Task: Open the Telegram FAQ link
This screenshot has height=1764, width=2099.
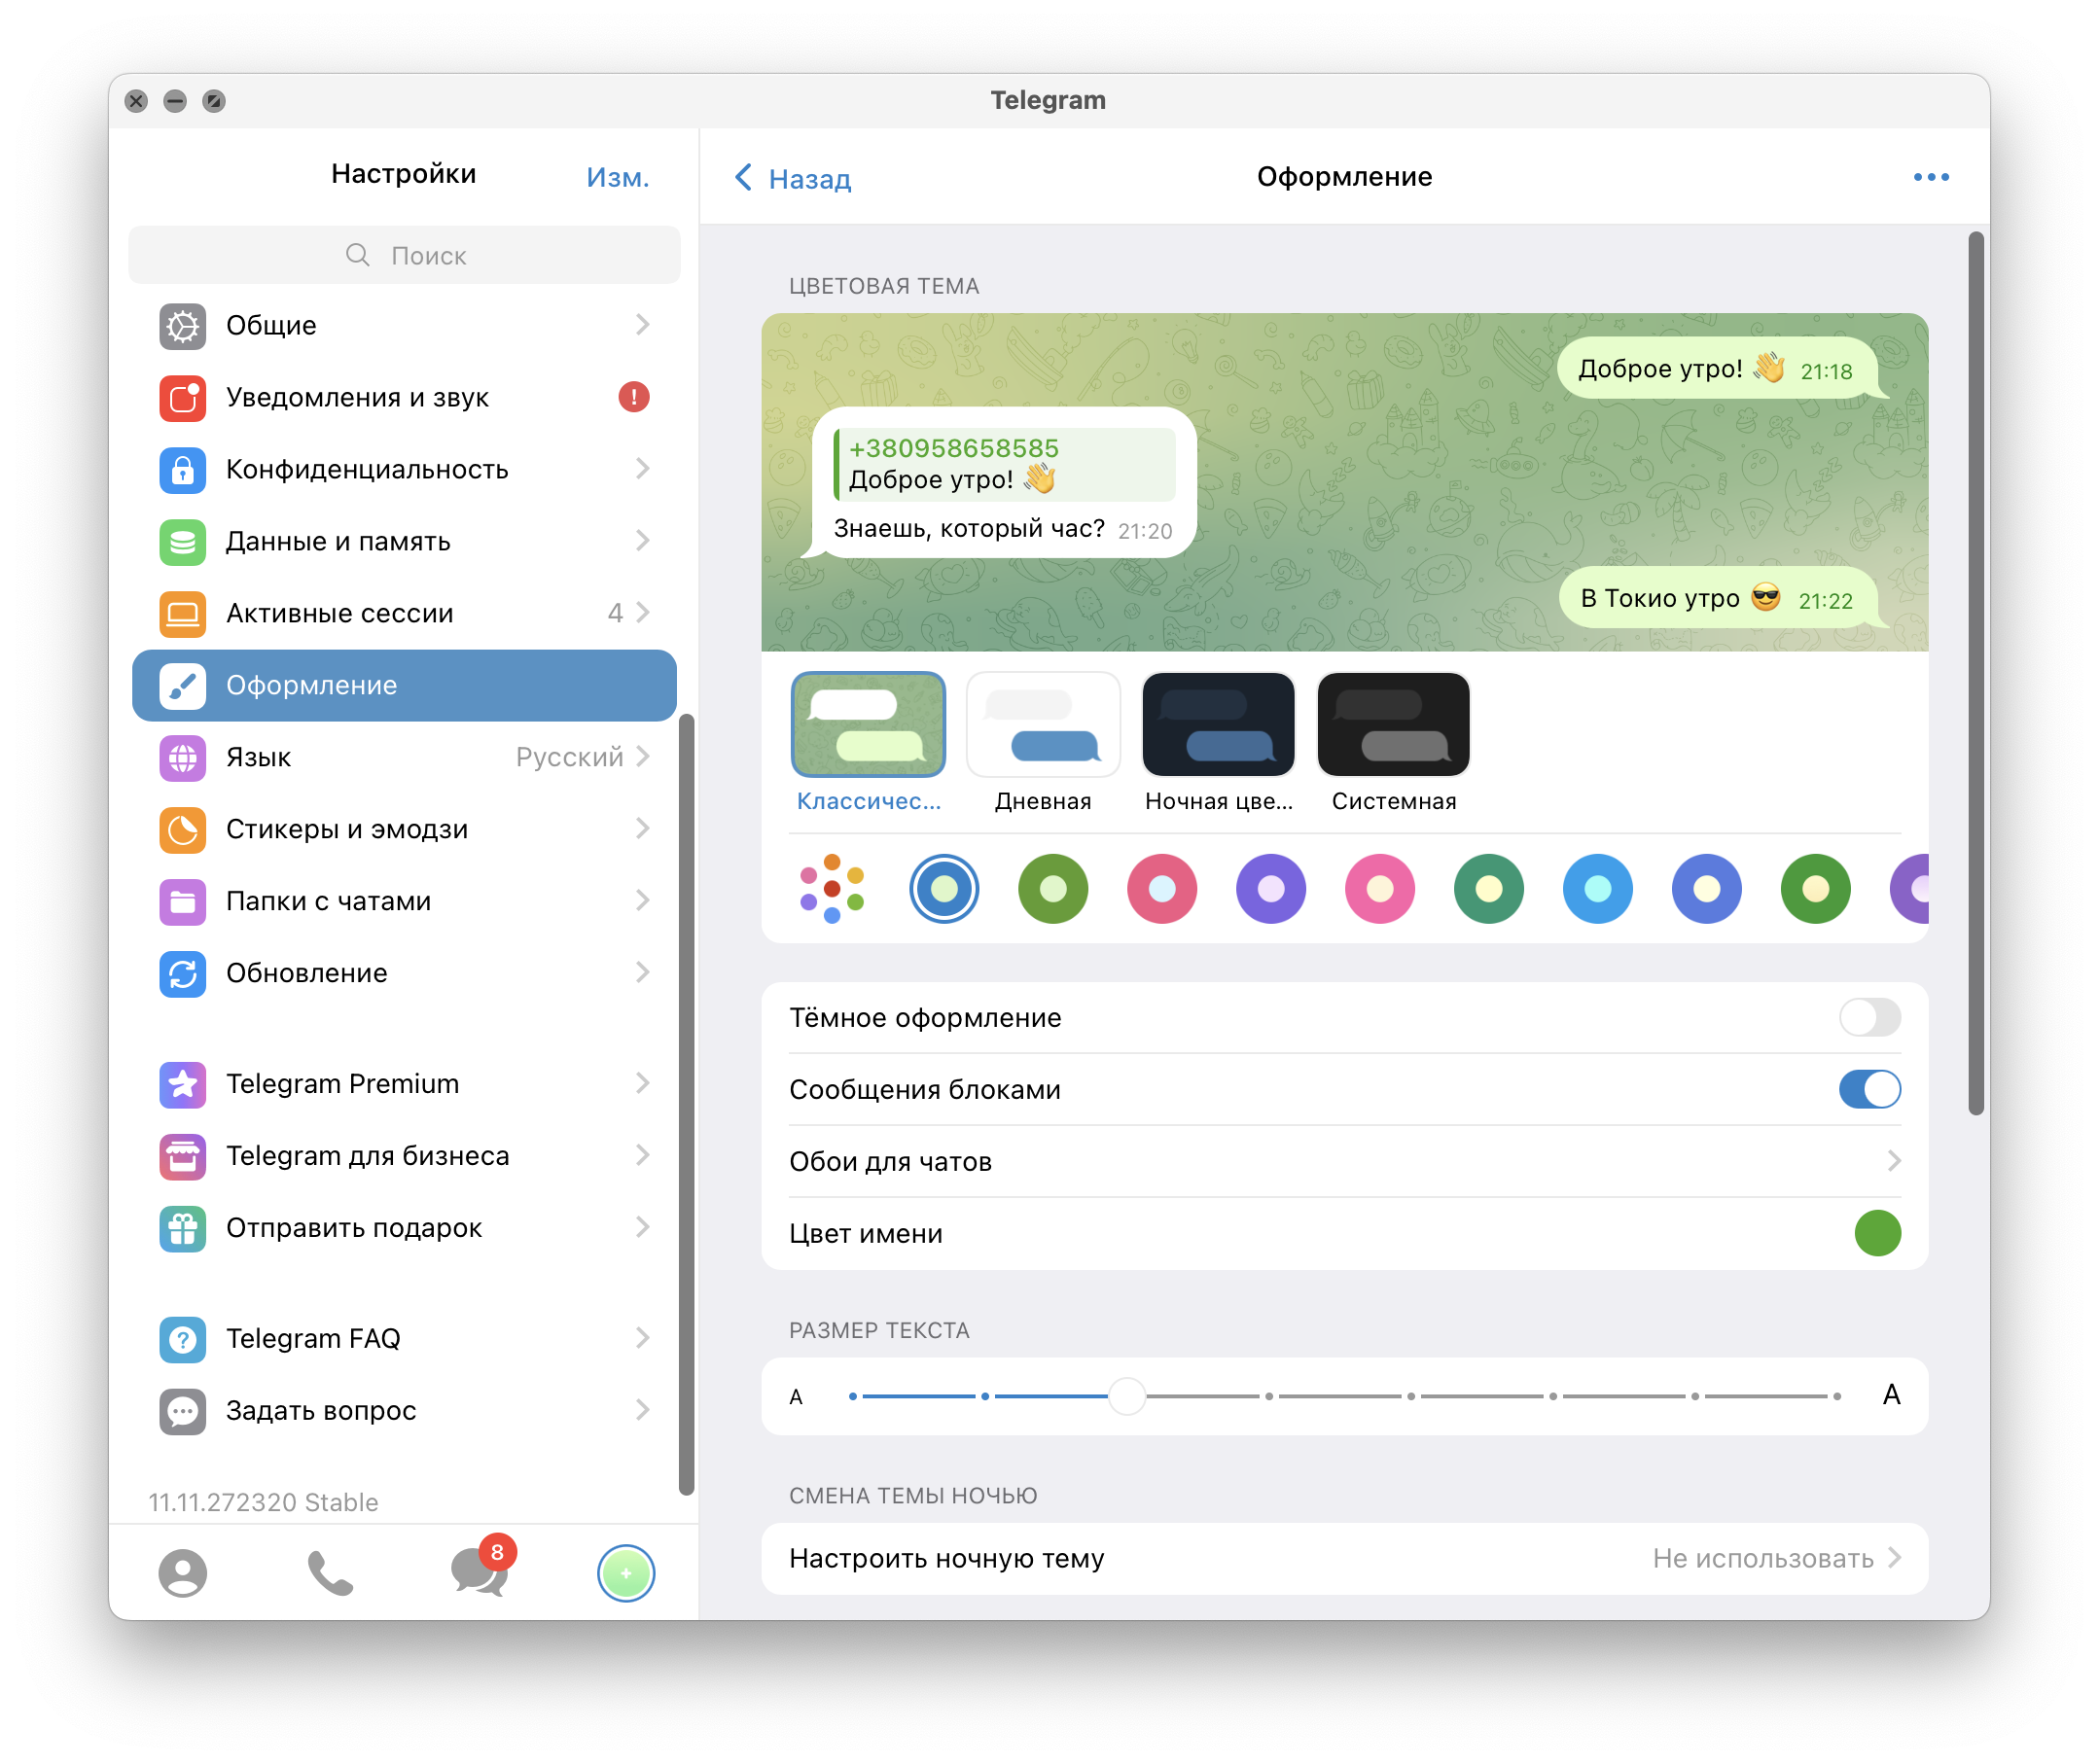Action: 404,1339
